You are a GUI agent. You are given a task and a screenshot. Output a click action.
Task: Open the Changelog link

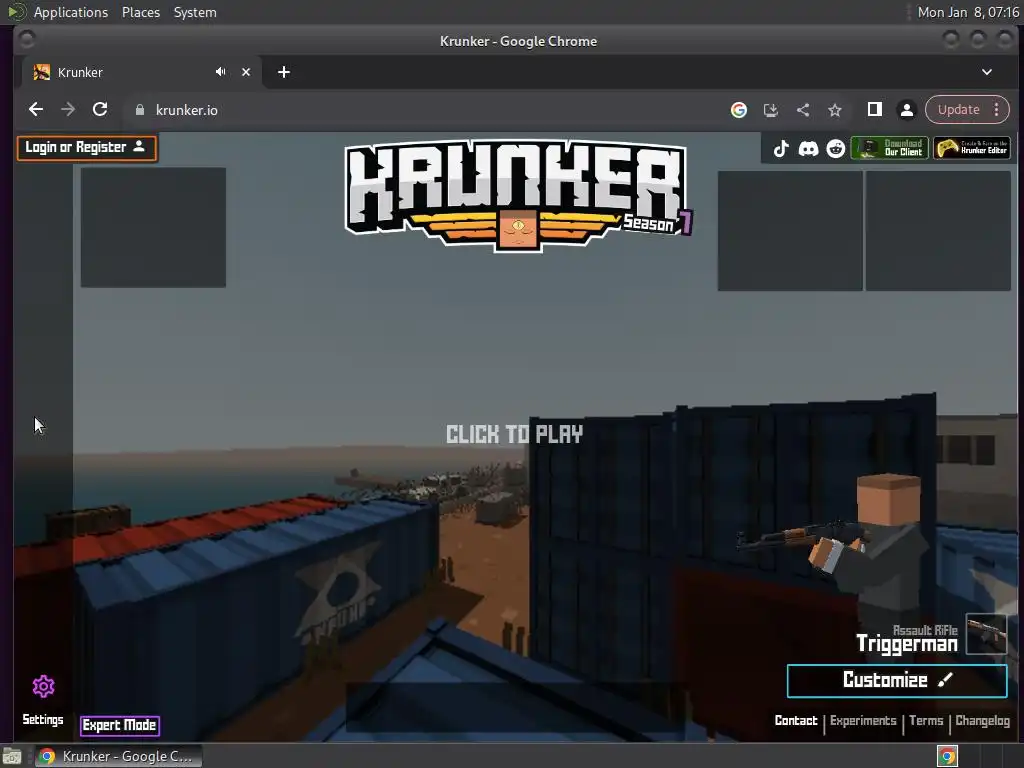pos(982,720)
